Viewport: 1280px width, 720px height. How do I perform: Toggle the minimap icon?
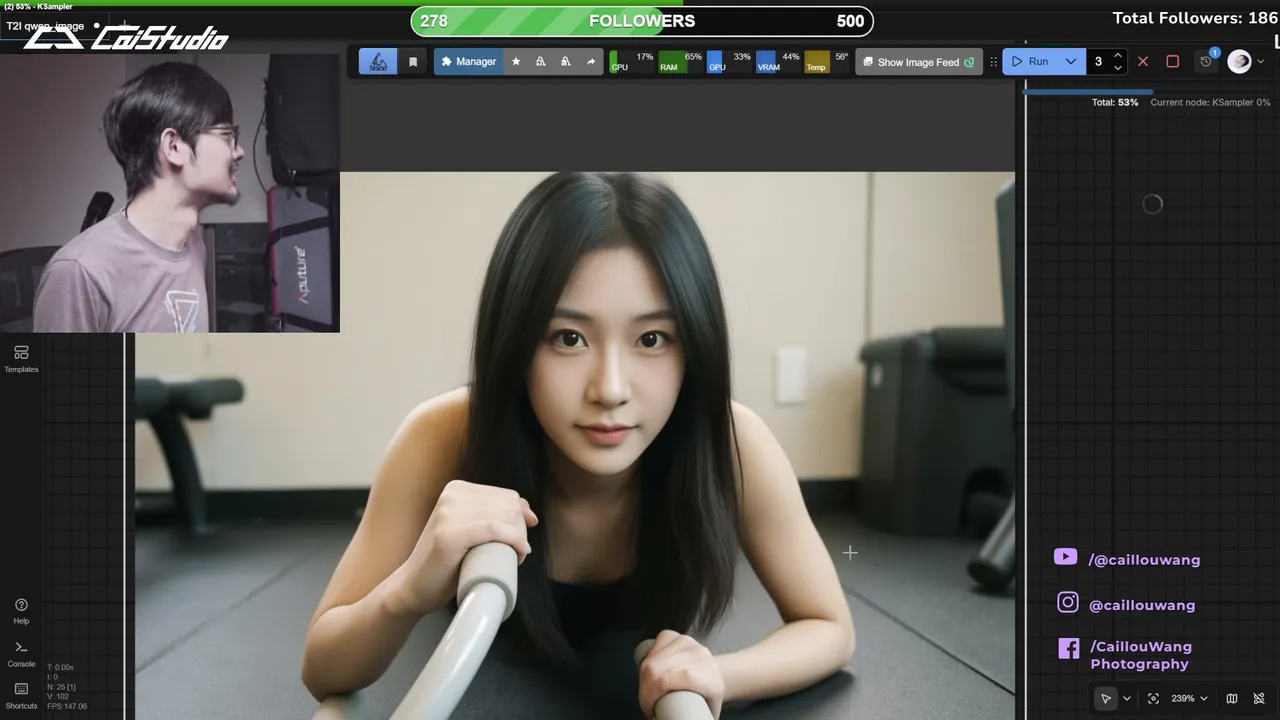click(x=1232, y=698)
